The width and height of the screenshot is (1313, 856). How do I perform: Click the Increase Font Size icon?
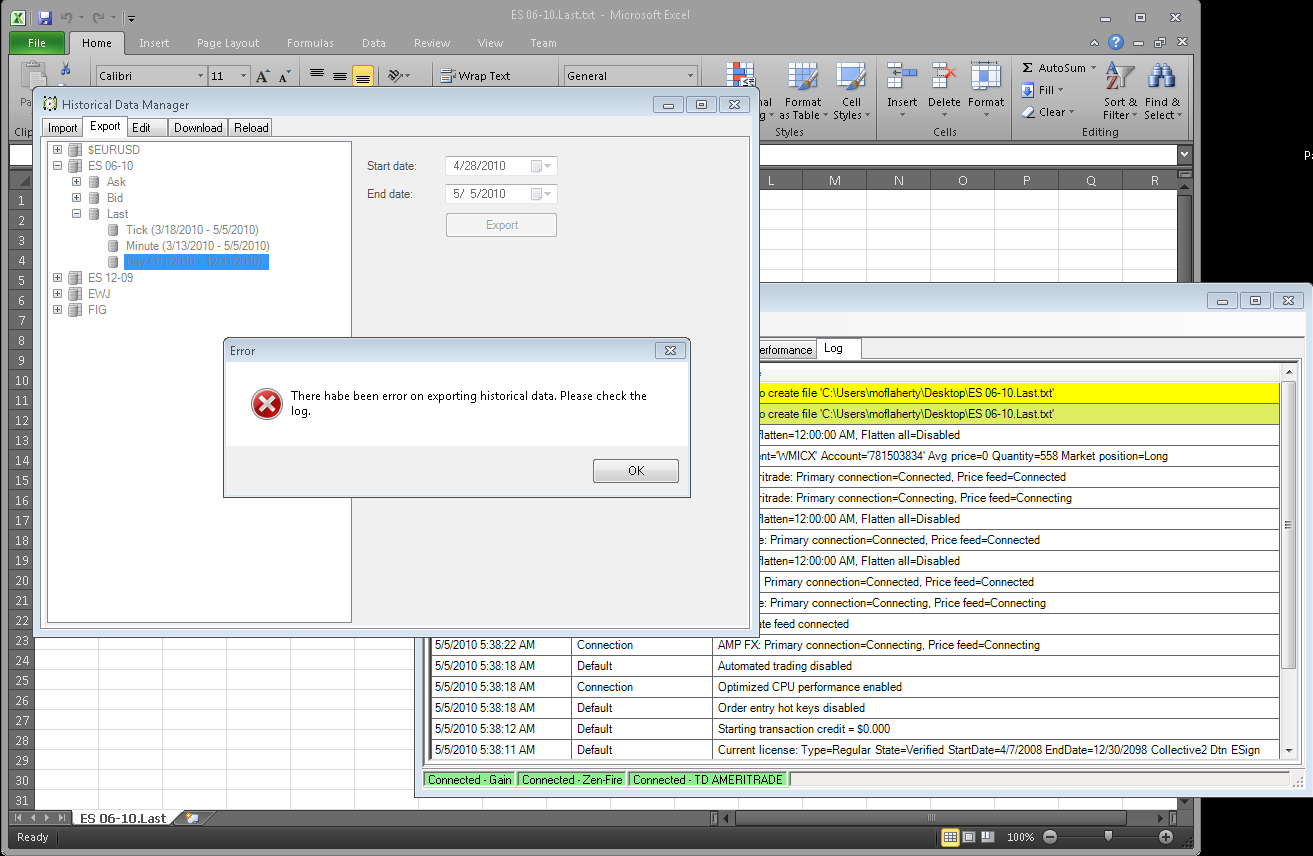[x=263, y=76]
